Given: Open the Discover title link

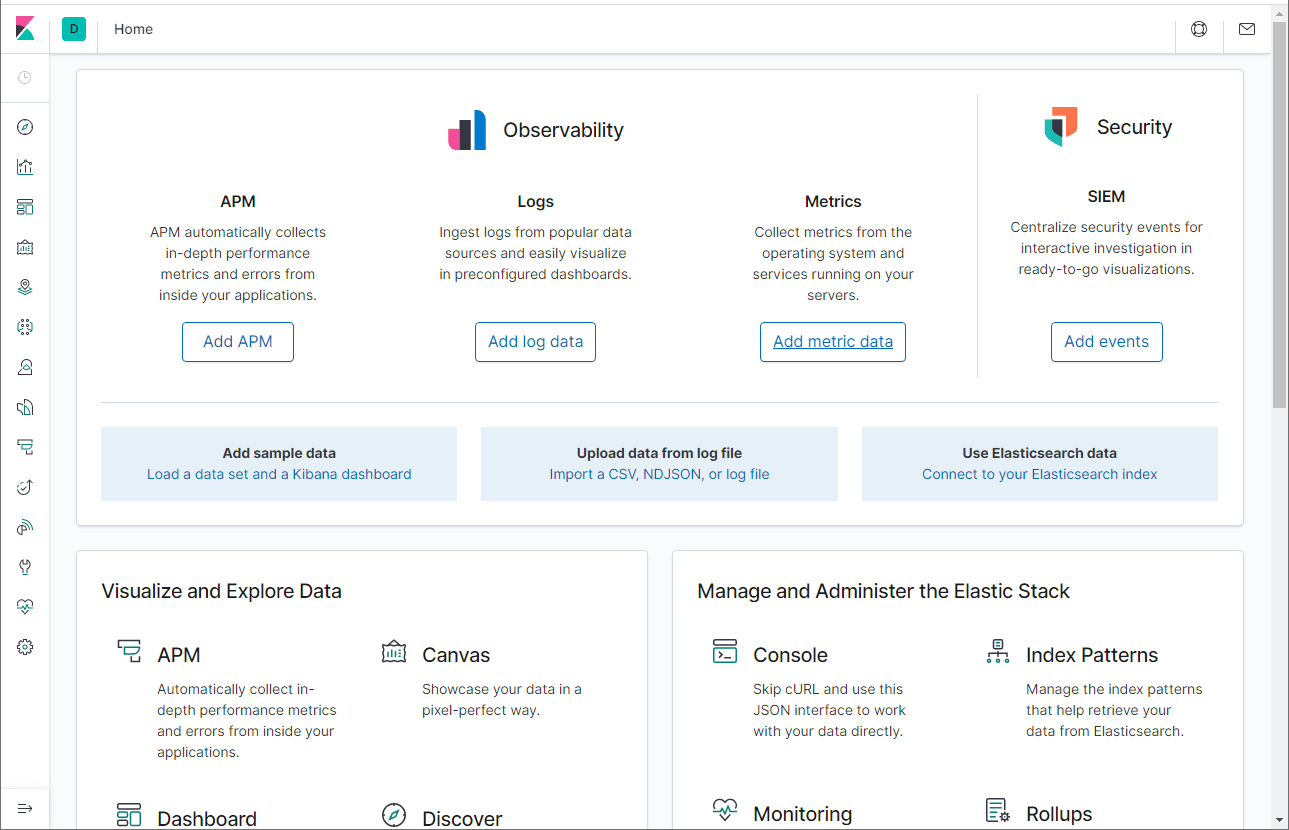Looking at the screenshot, I should click(x=462, y=818).
